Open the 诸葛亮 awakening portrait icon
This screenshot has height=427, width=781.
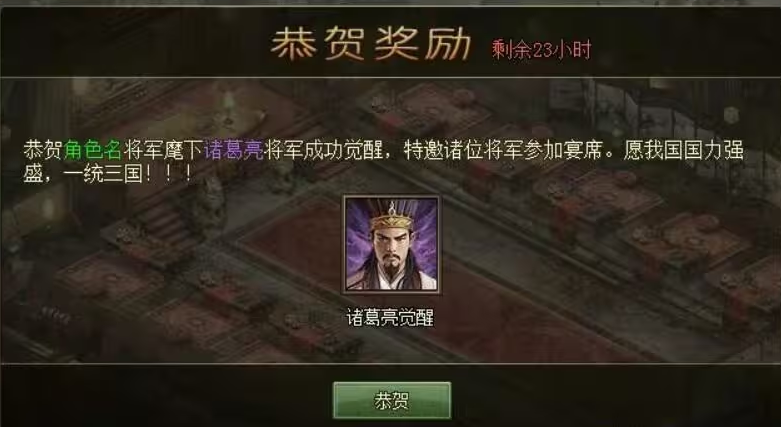point(391,244)
